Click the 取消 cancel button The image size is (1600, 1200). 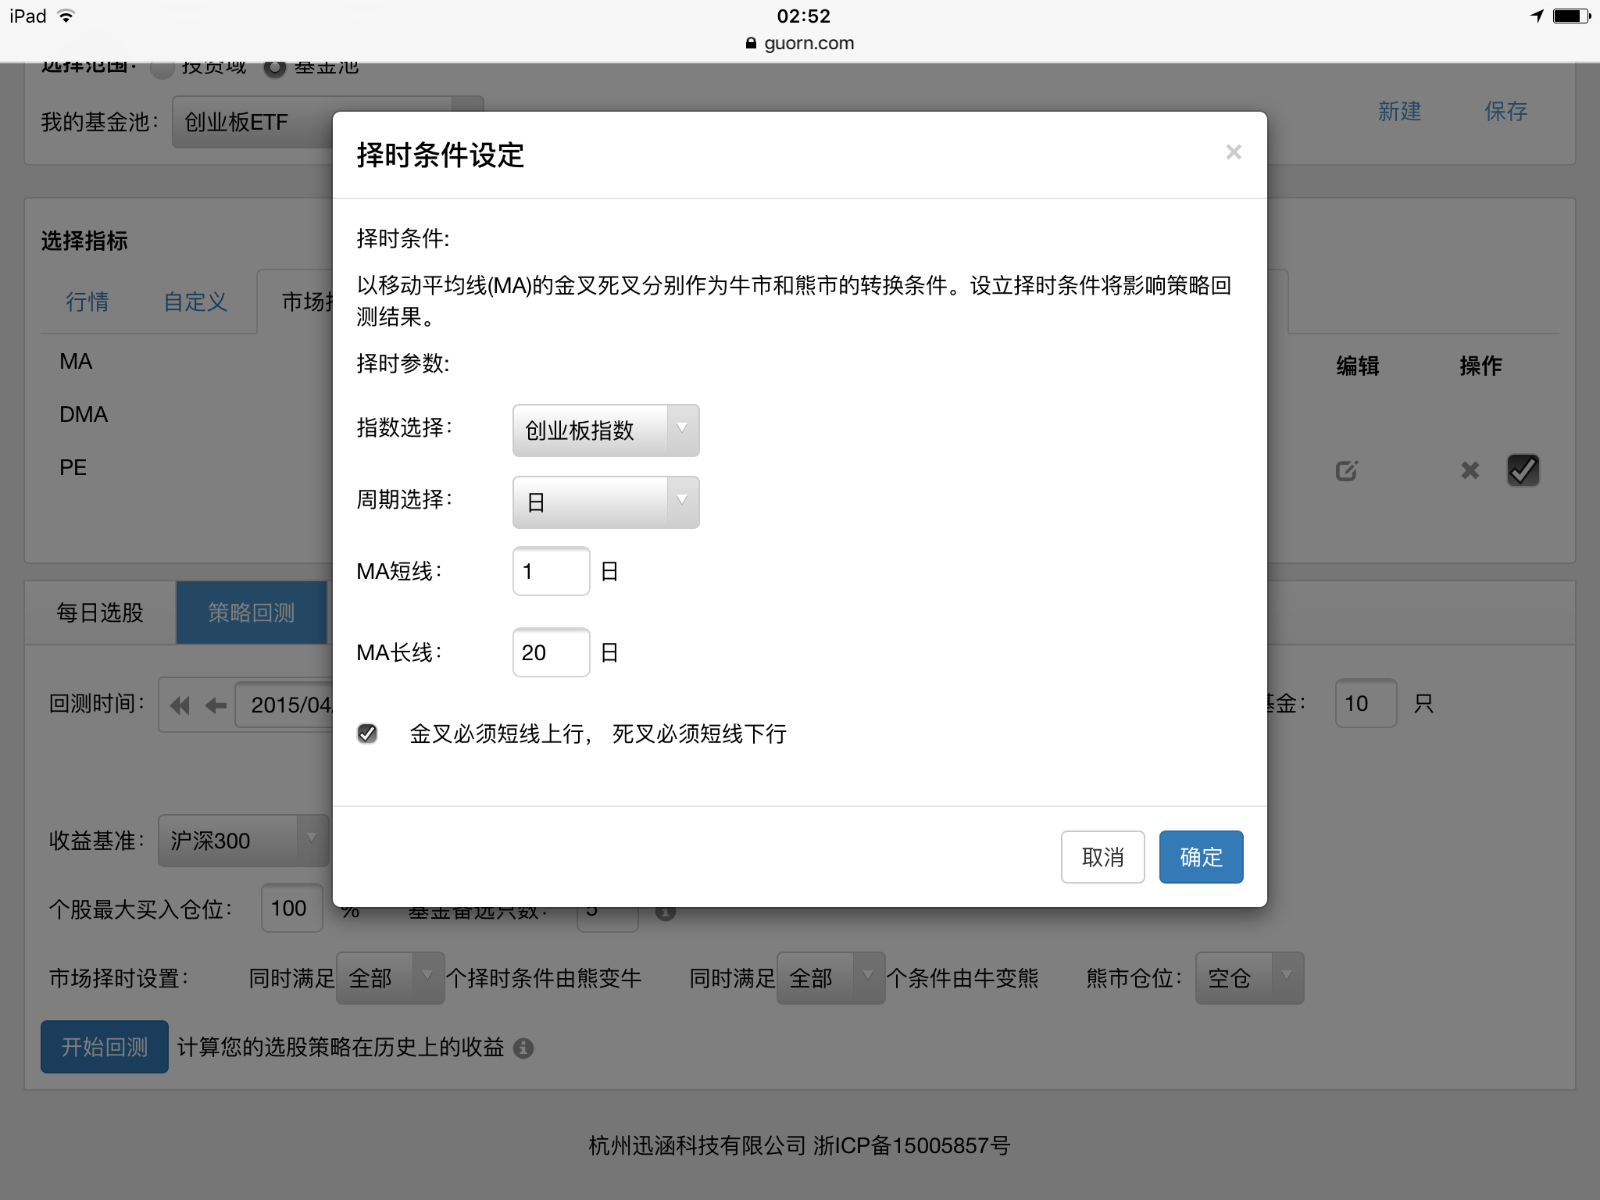pos(1102,857)
